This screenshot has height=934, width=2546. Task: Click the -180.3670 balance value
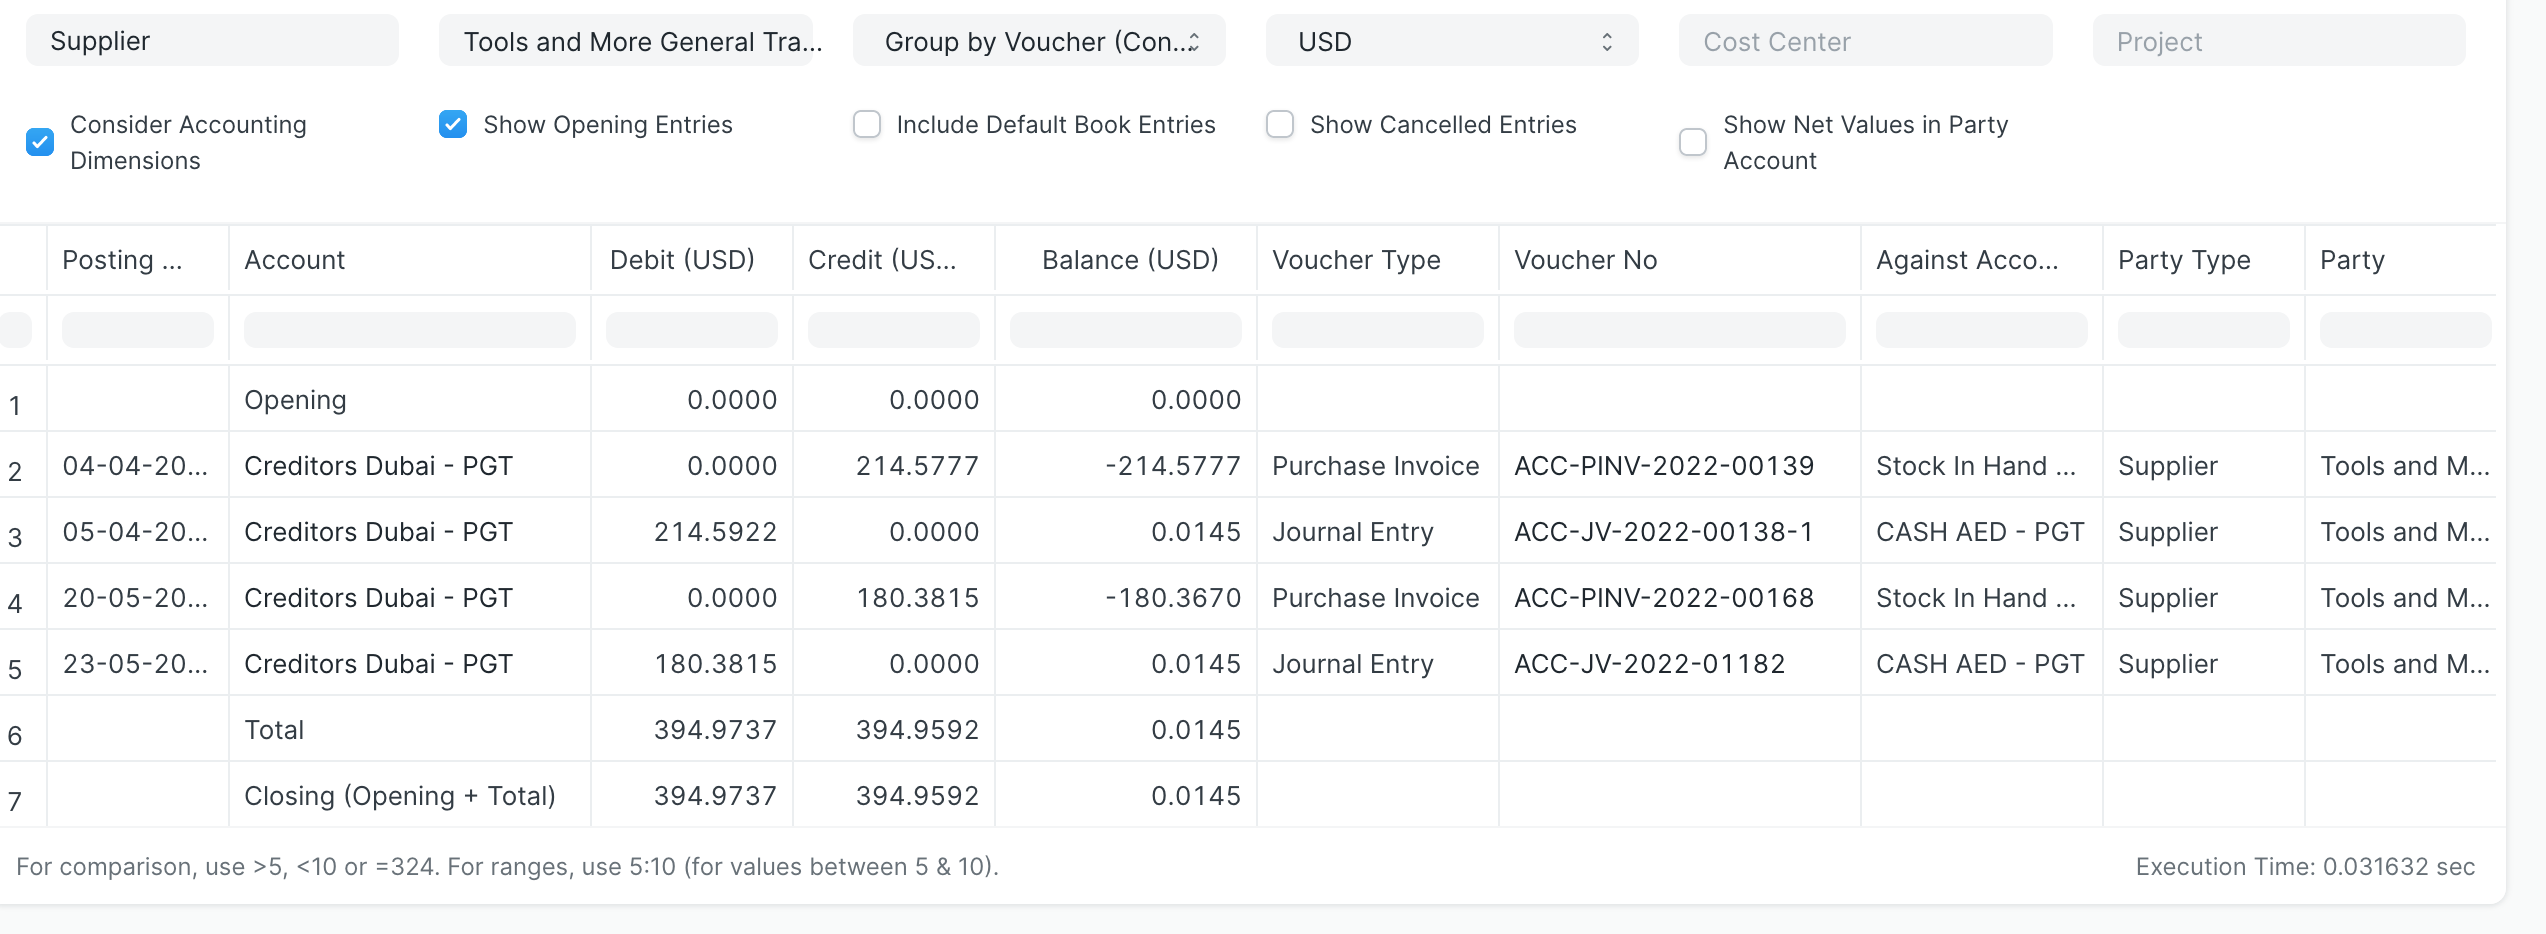pos(1173,598)
